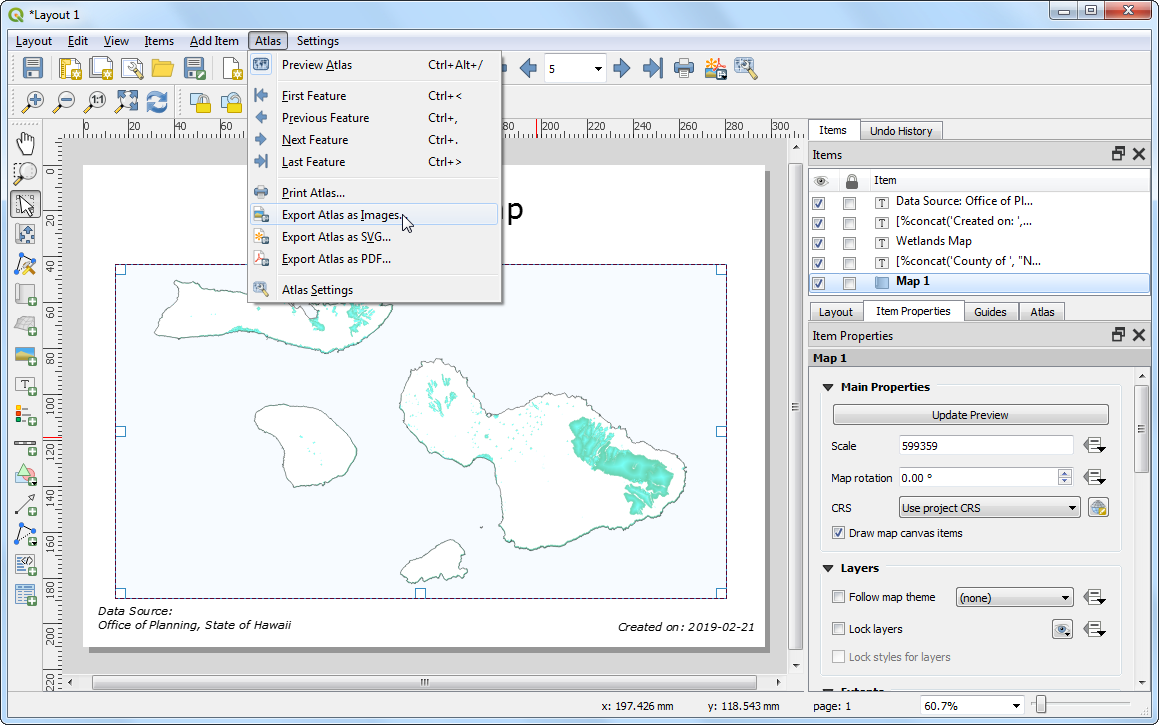Click the Atlas Settings toolbar icon
Screen dimensions: 1159x725
(x=745, y=68)
